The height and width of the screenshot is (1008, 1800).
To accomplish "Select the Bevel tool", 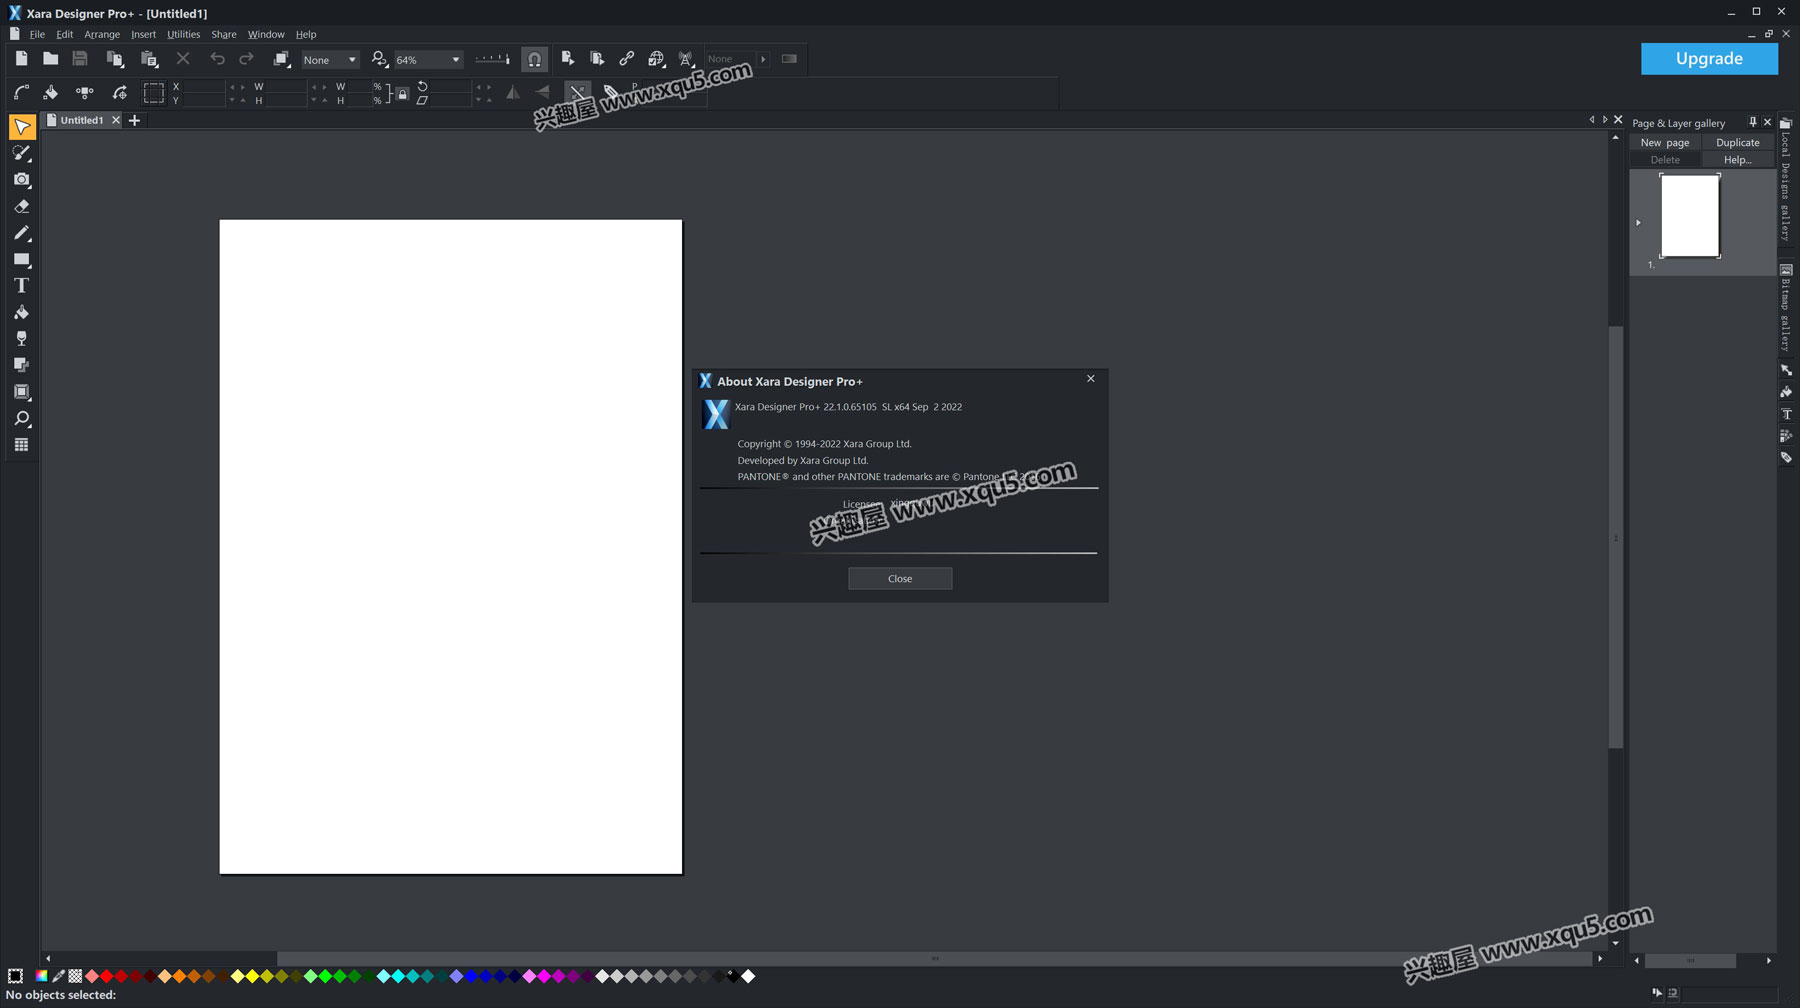I will point(22,392).
